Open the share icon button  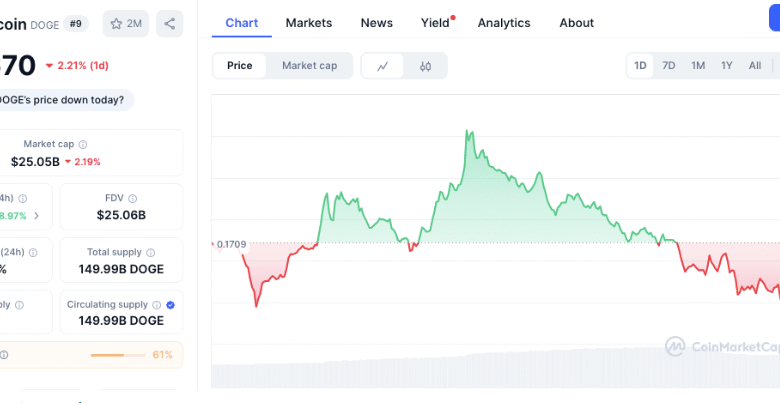coord(169,23)
